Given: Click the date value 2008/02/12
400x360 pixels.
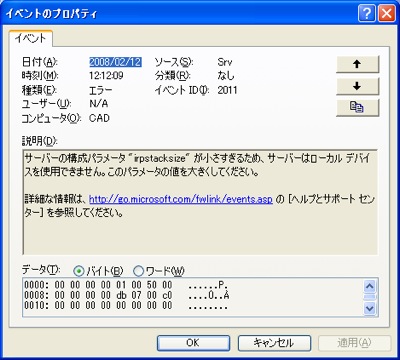Looking at the screenshot, I should coord(115,62).
